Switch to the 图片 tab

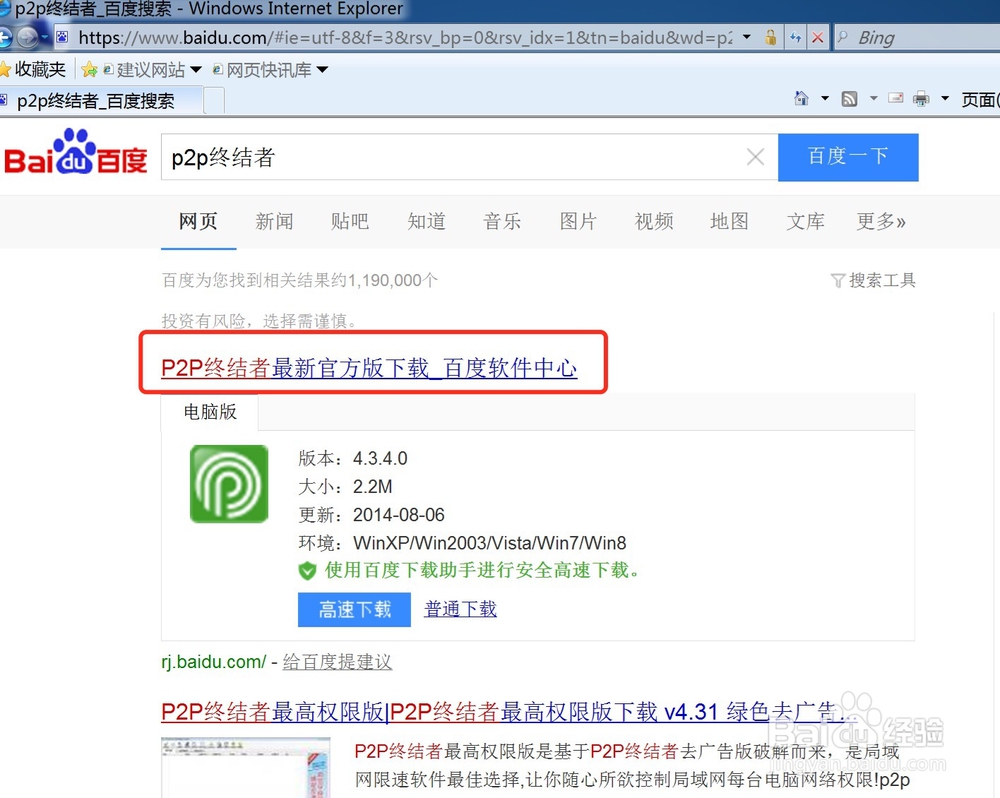578,221
